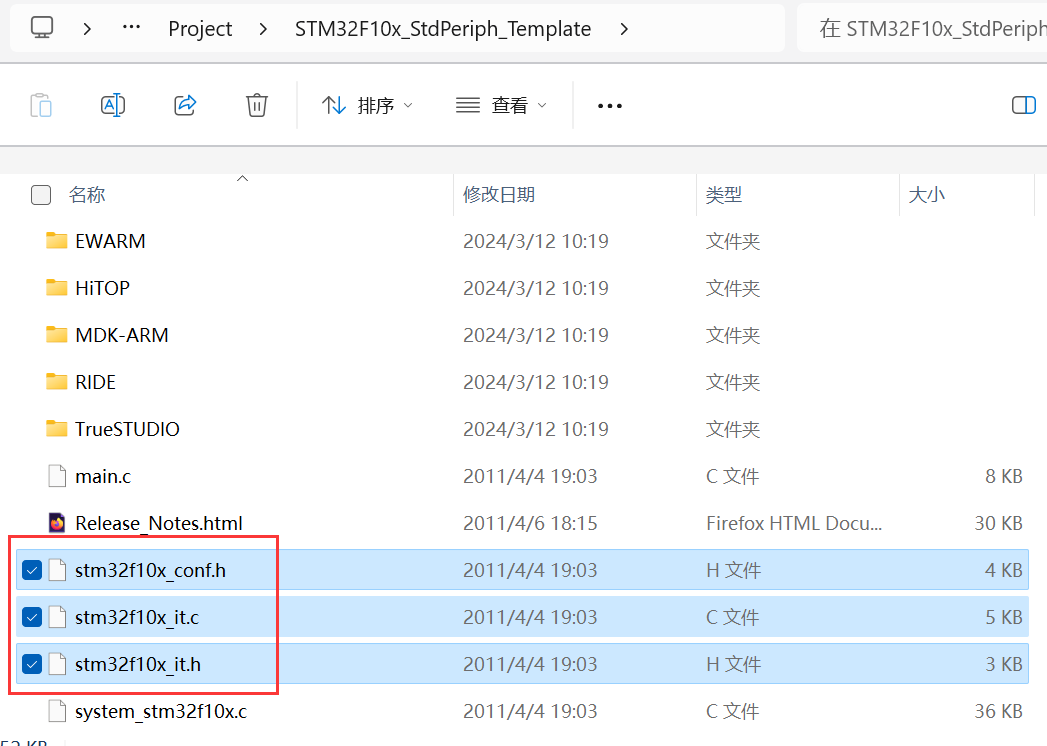
Task: Open the toolbar's more options menu
Action: (x=610, y=106)
